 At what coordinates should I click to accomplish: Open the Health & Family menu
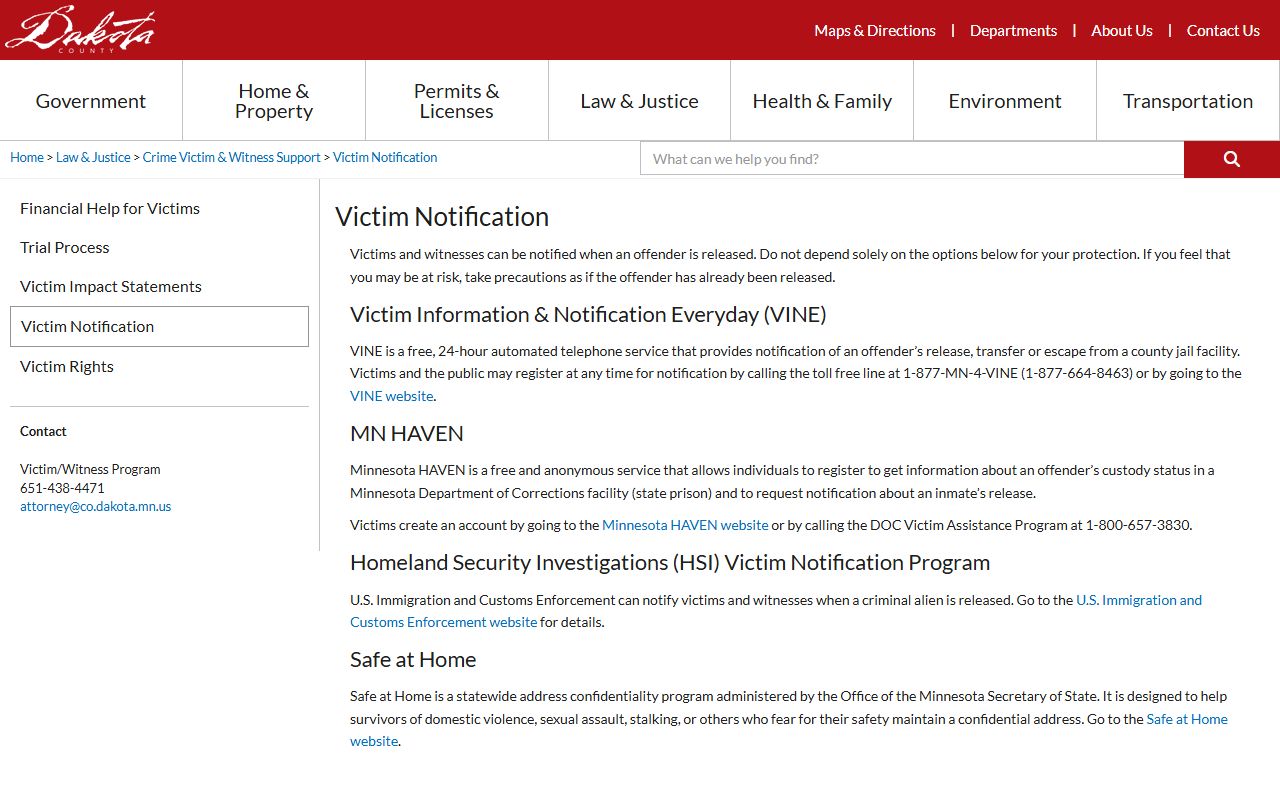(x=822, y=101)
